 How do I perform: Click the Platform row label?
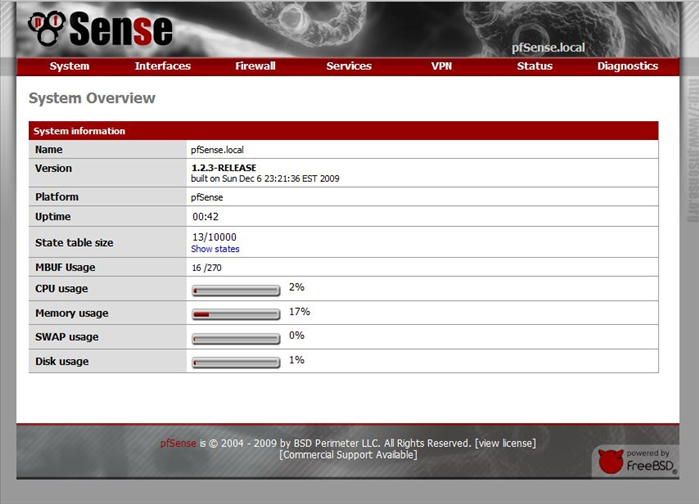(57, 197)
